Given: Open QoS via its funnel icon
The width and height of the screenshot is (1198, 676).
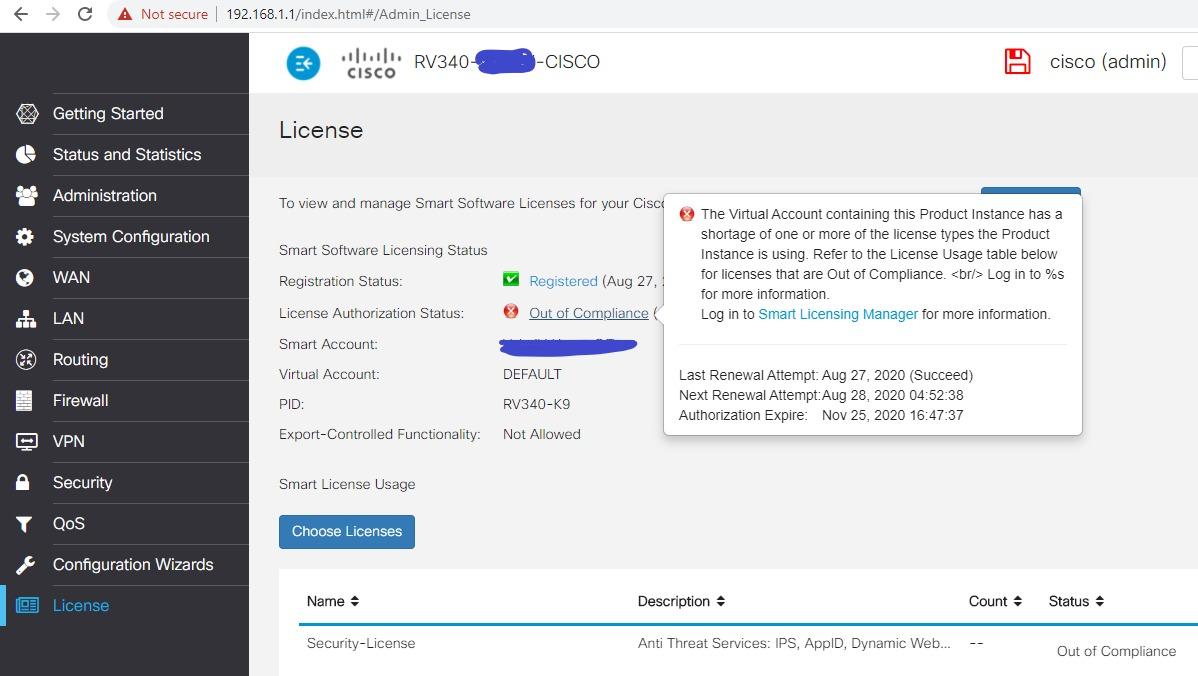Looking at the screenshot, I should (27, 523).
